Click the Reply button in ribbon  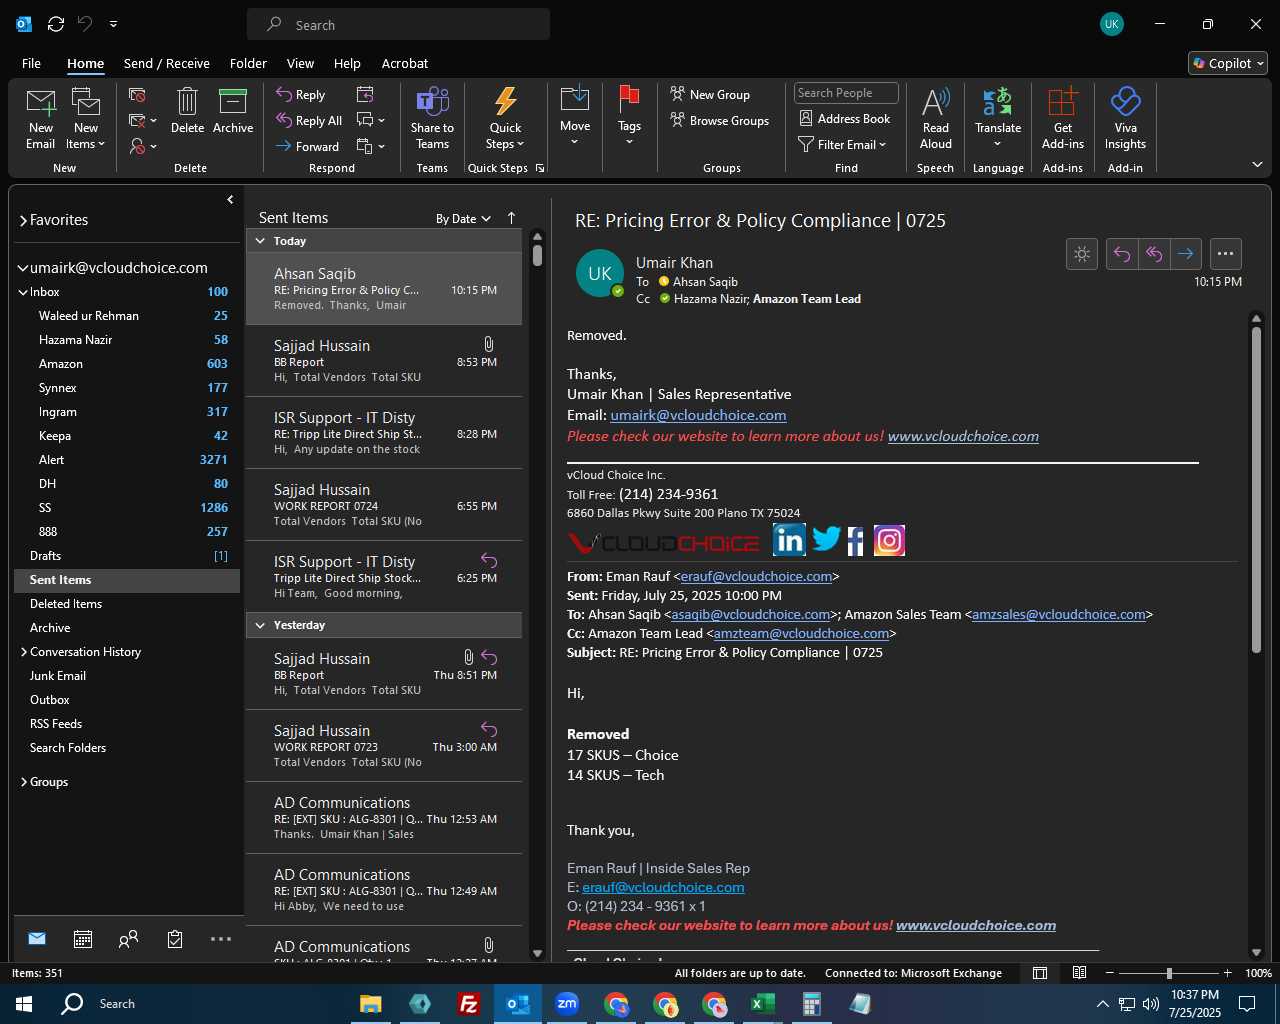click(301, 94)
